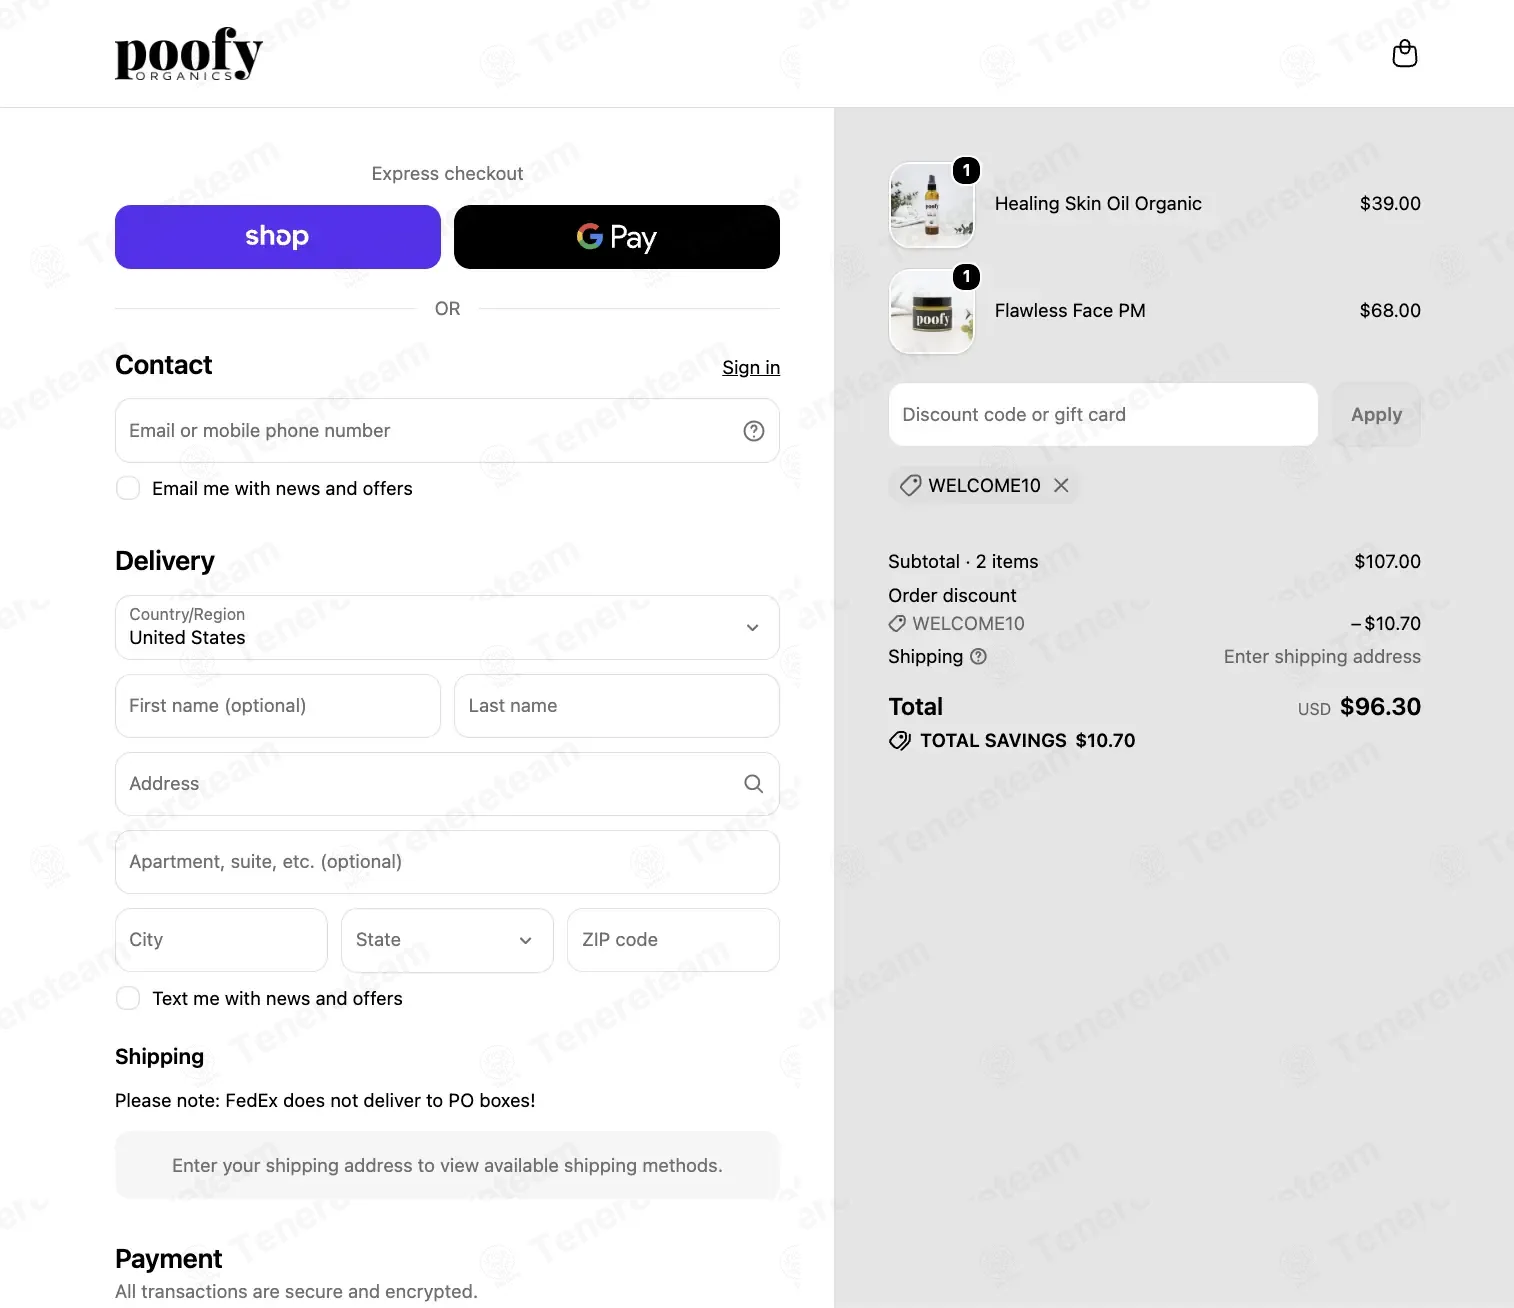
Task: Remove the WELCOME10 discount code
Action: [x=1062, y=485]
